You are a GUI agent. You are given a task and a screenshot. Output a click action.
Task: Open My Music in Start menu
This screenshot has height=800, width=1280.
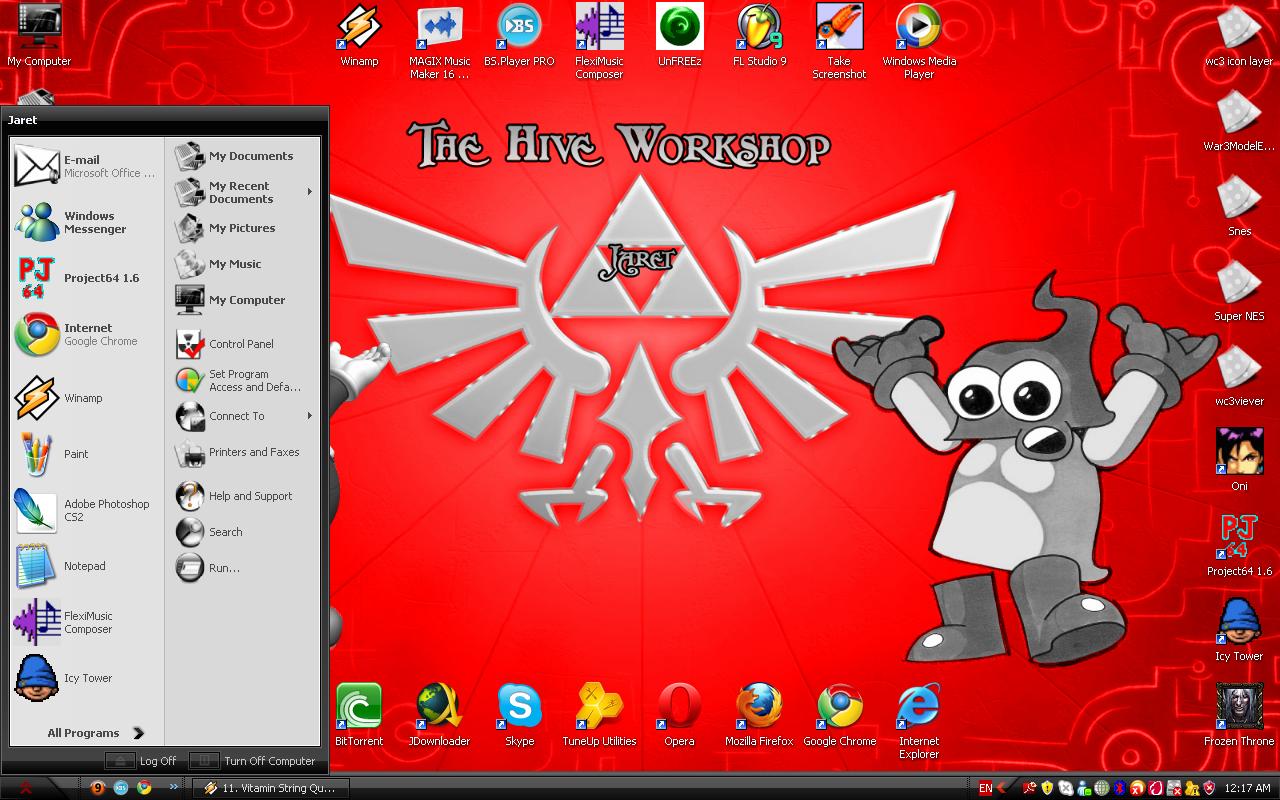point(243,264)
